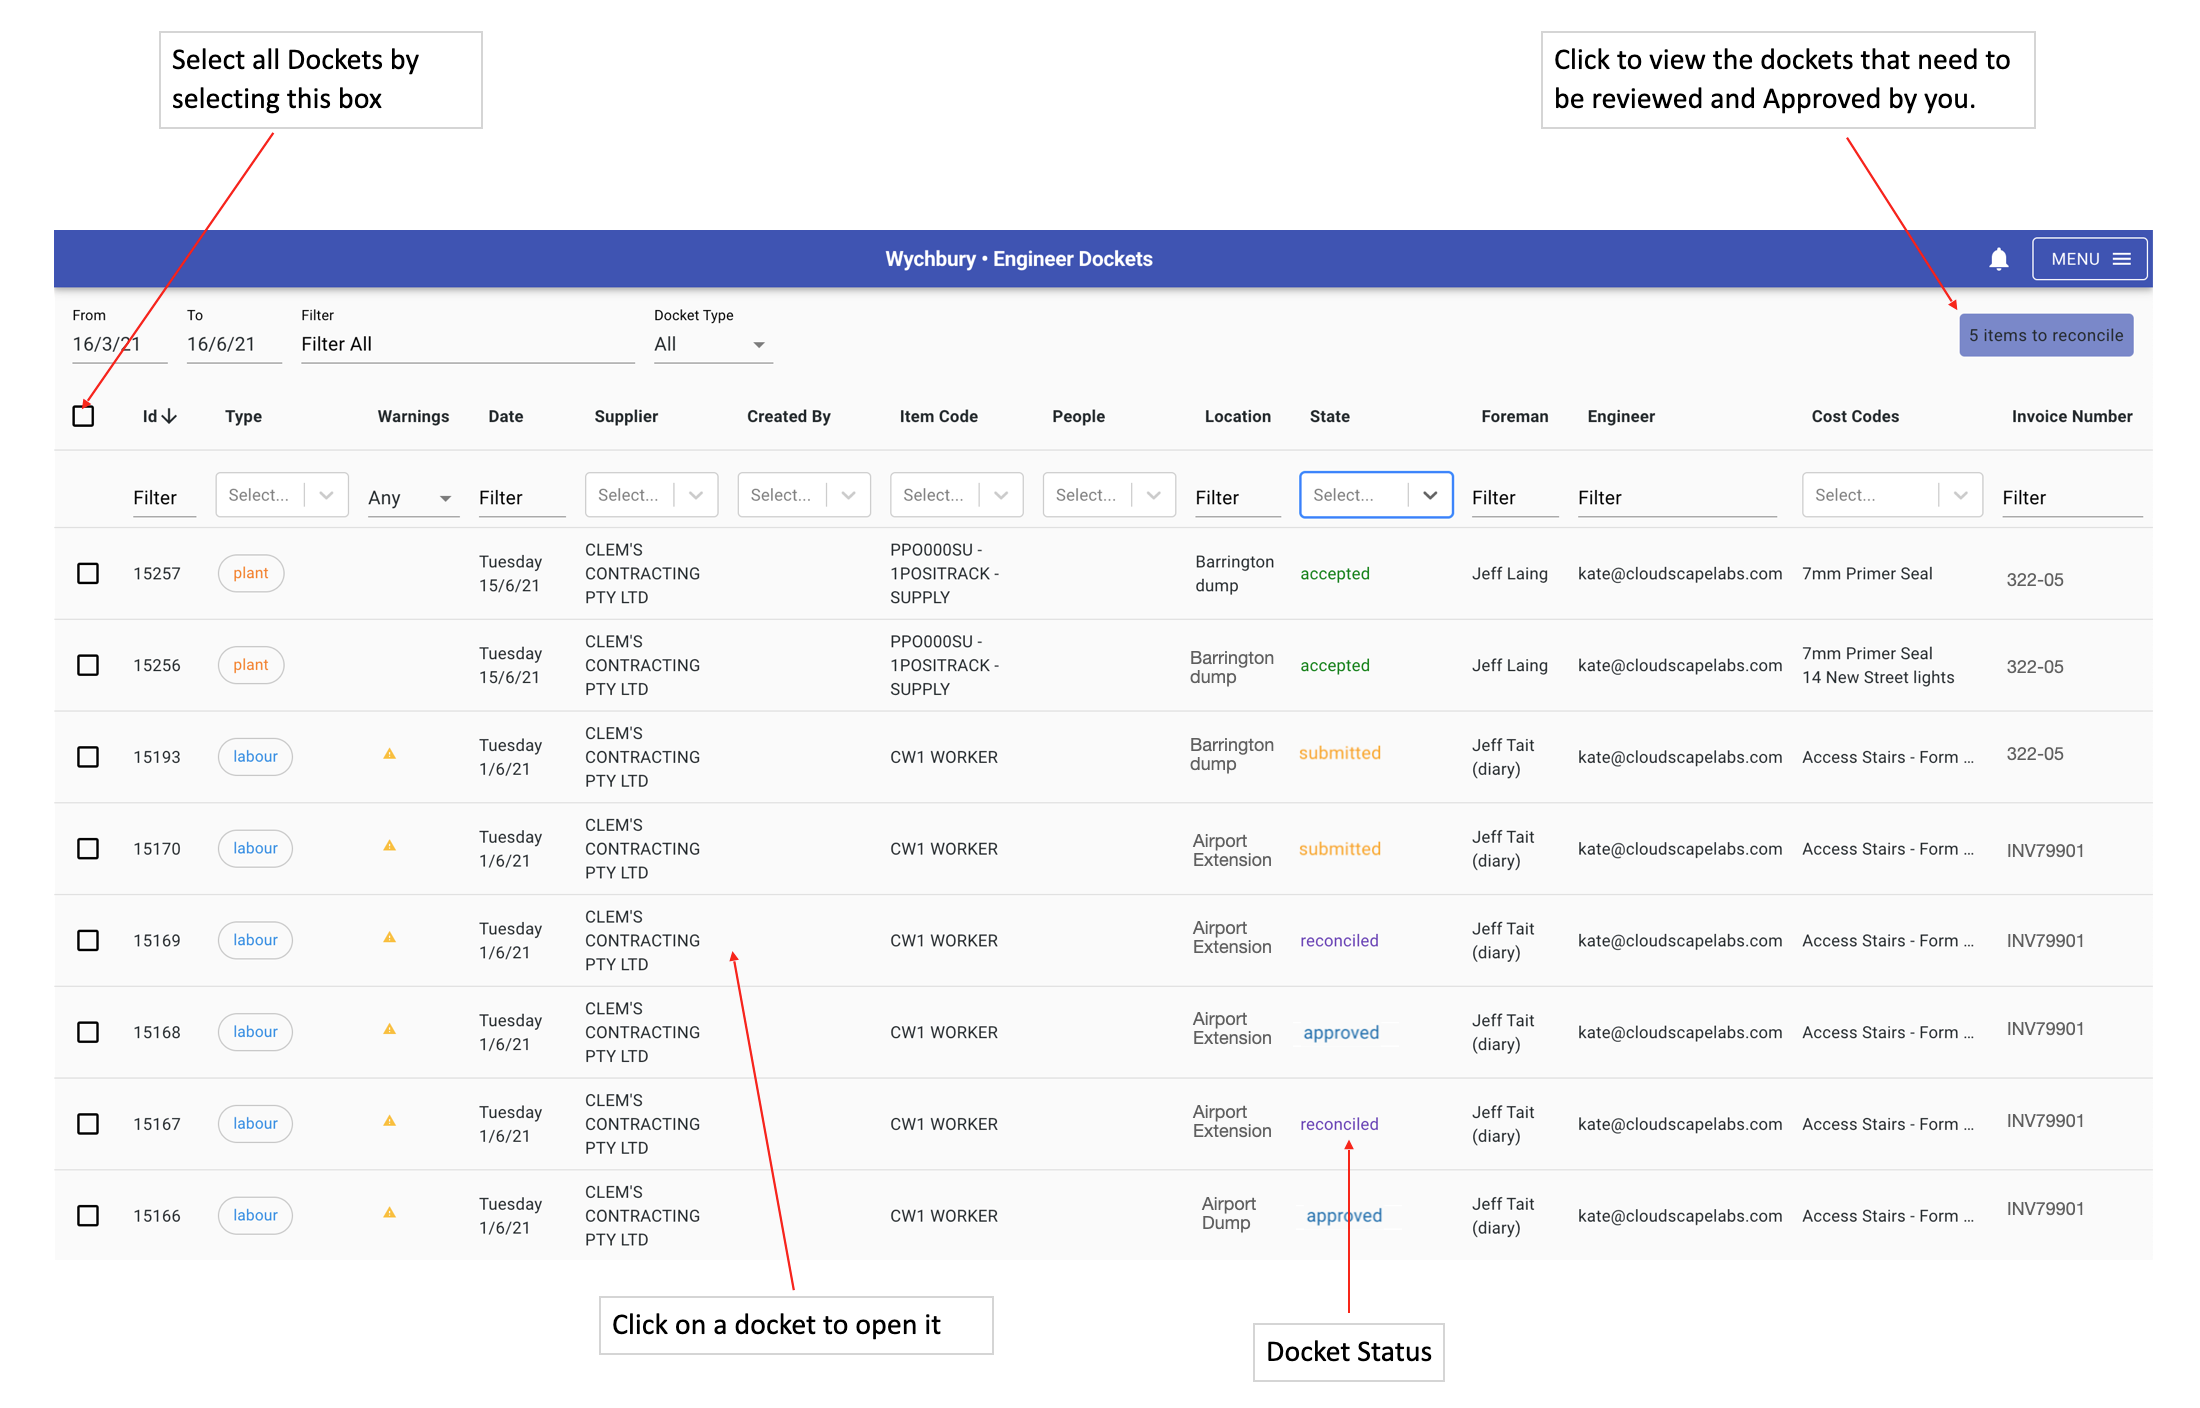This screenshot has height=1408, width=2200.
Task: Click the labour chip on docket 15167
Action: click(x=255, y=1123)
